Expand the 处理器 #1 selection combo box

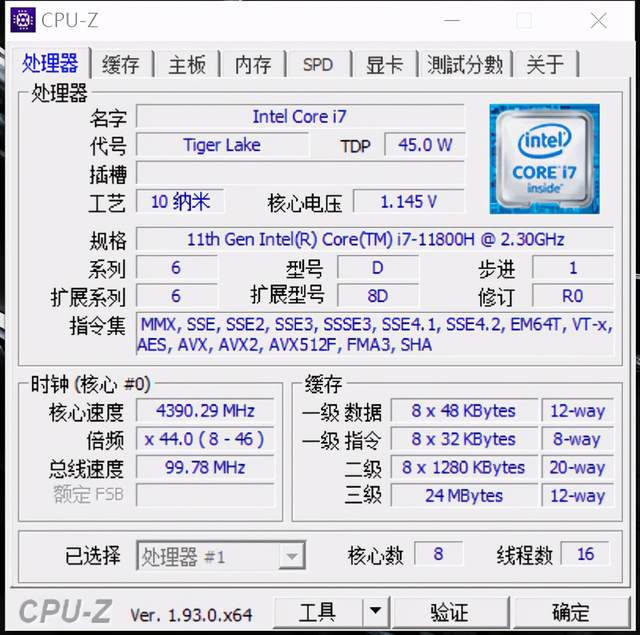click(221, 555)
